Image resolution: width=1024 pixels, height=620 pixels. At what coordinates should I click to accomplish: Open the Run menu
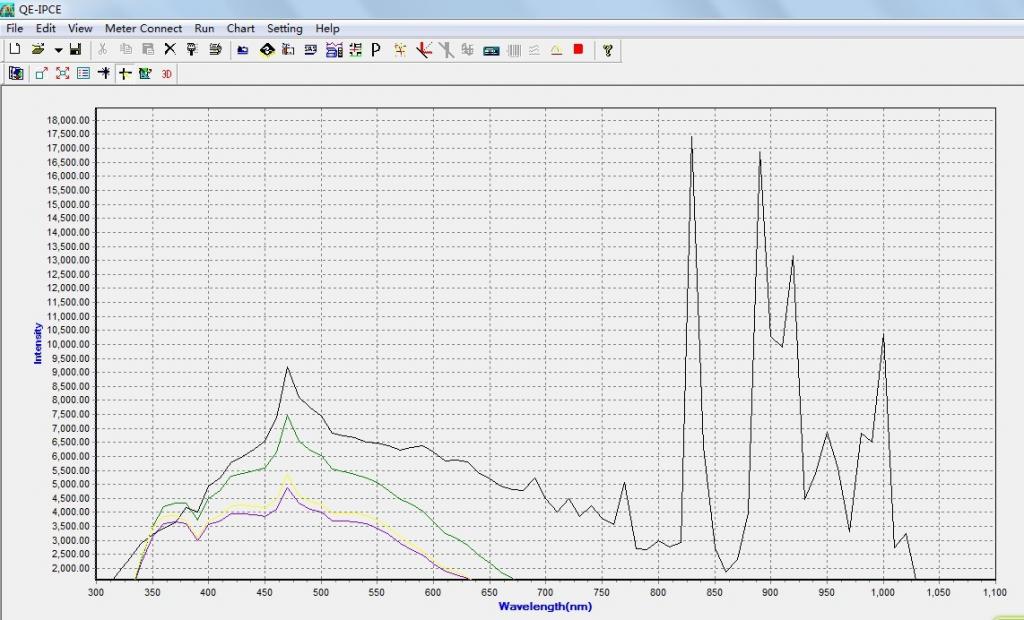[204, 28]
